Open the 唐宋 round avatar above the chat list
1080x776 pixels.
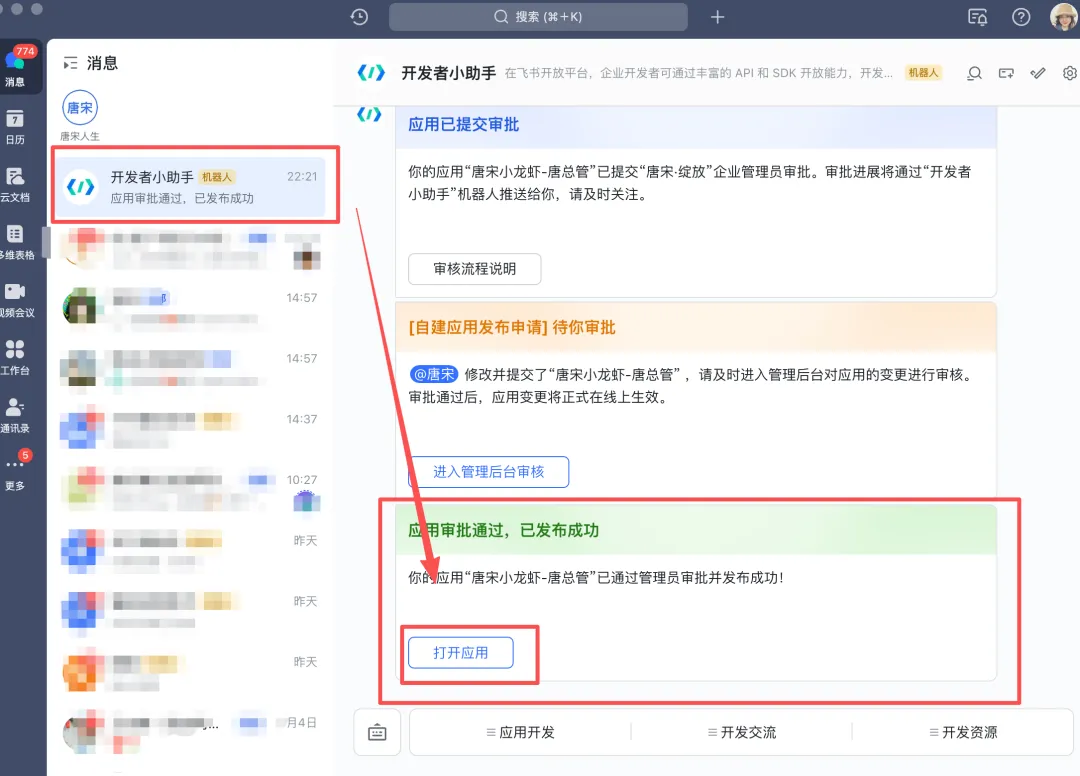point(80,108)
